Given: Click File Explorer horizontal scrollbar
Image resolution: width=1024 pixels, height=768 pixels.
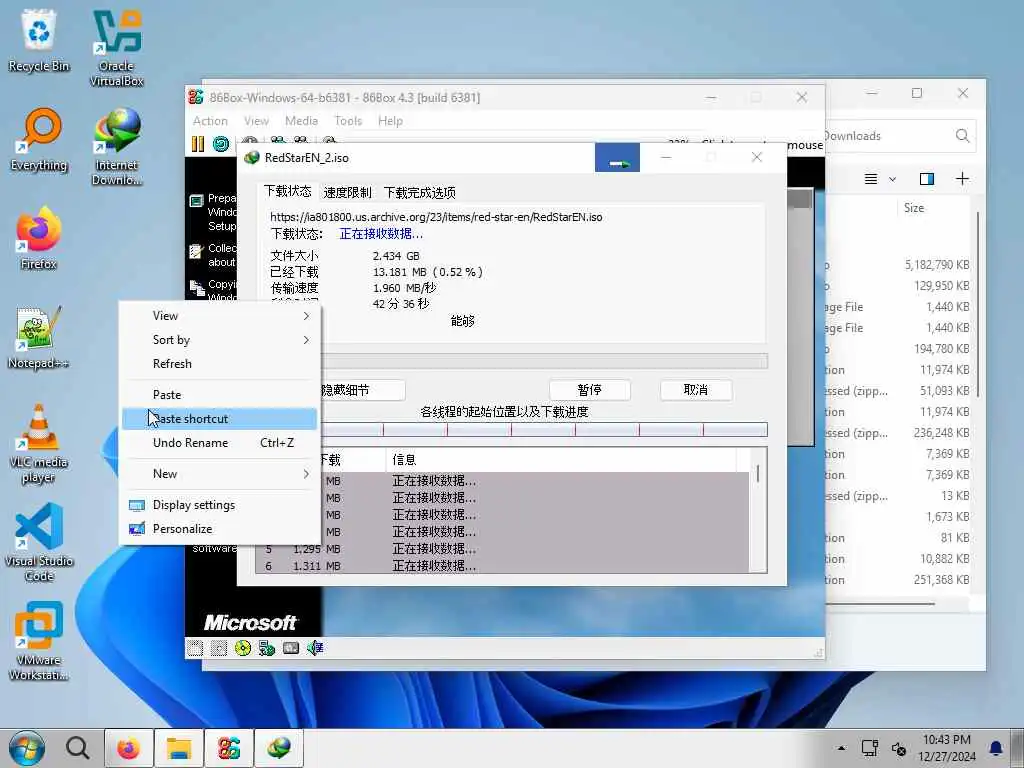Looking at the screenshot, I should click(880, 604).
